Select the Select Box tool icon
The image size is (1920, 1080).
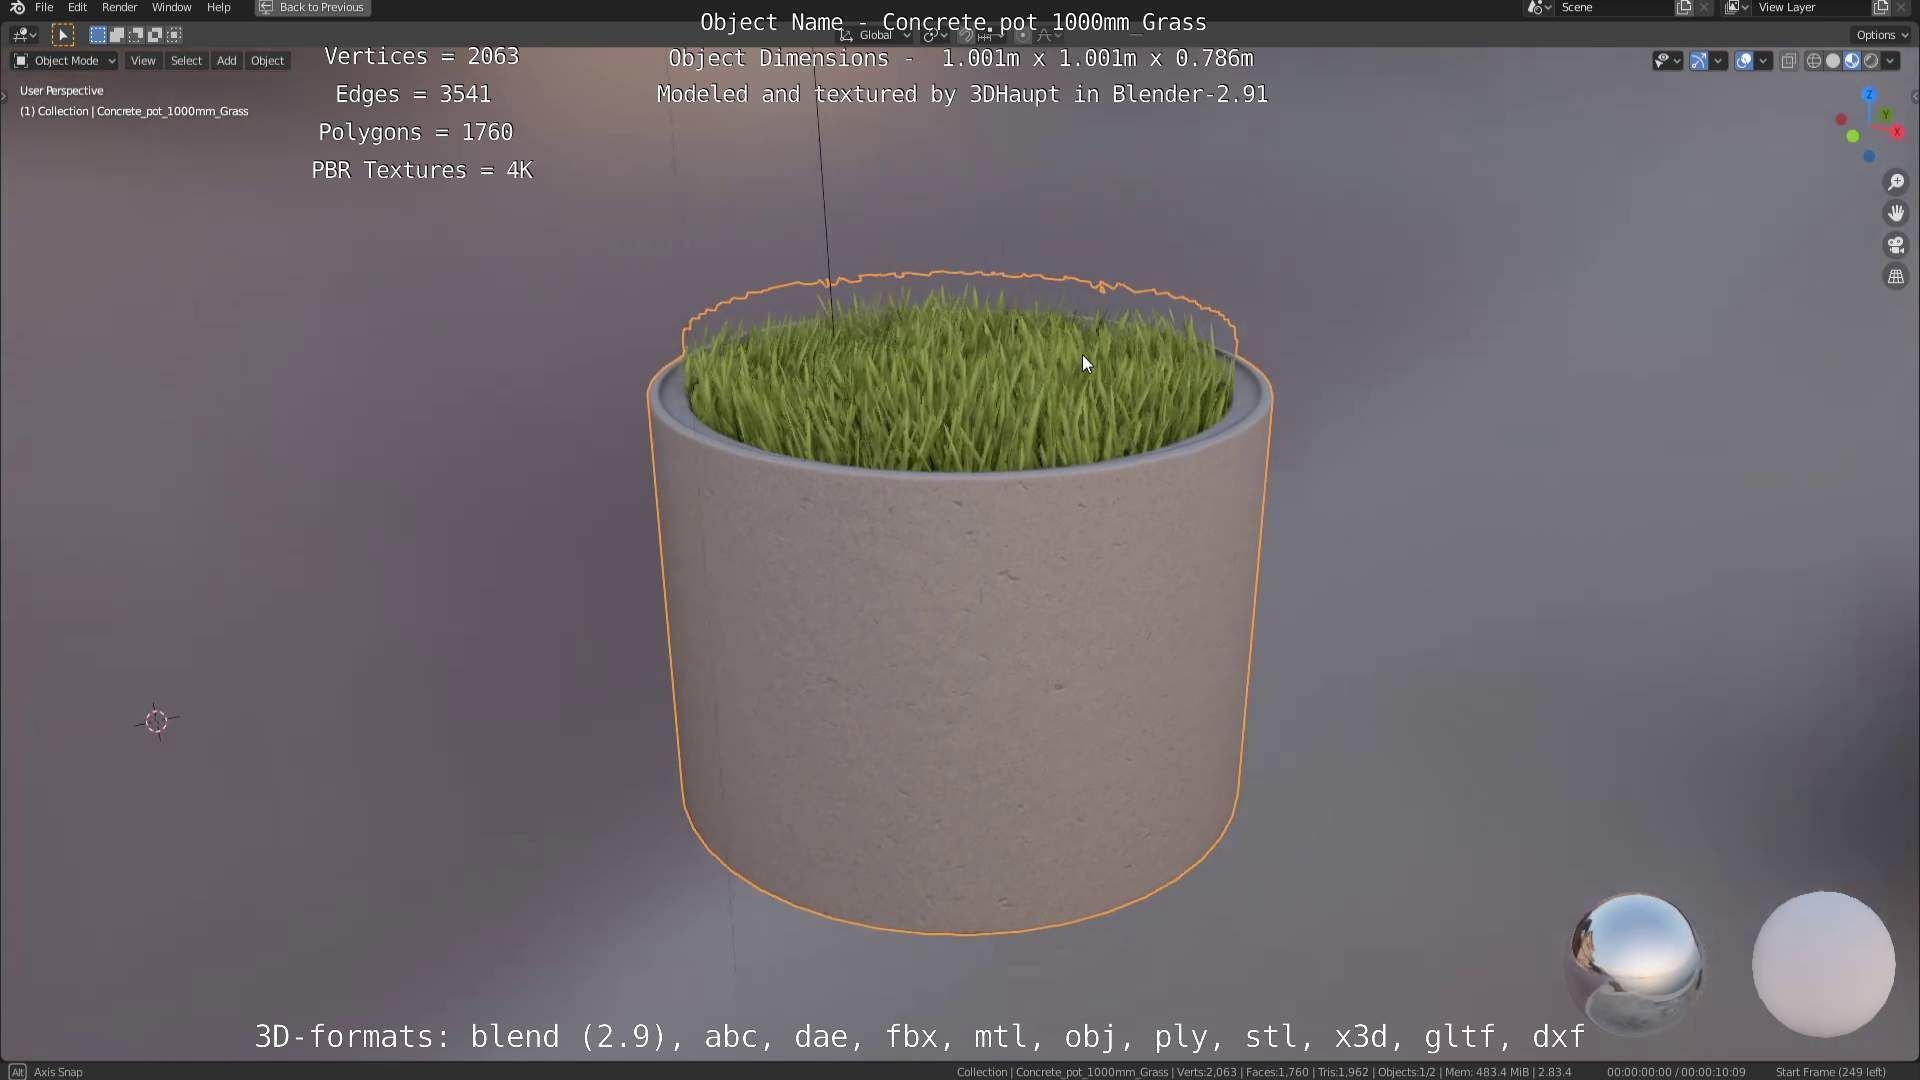coord(63,35)
